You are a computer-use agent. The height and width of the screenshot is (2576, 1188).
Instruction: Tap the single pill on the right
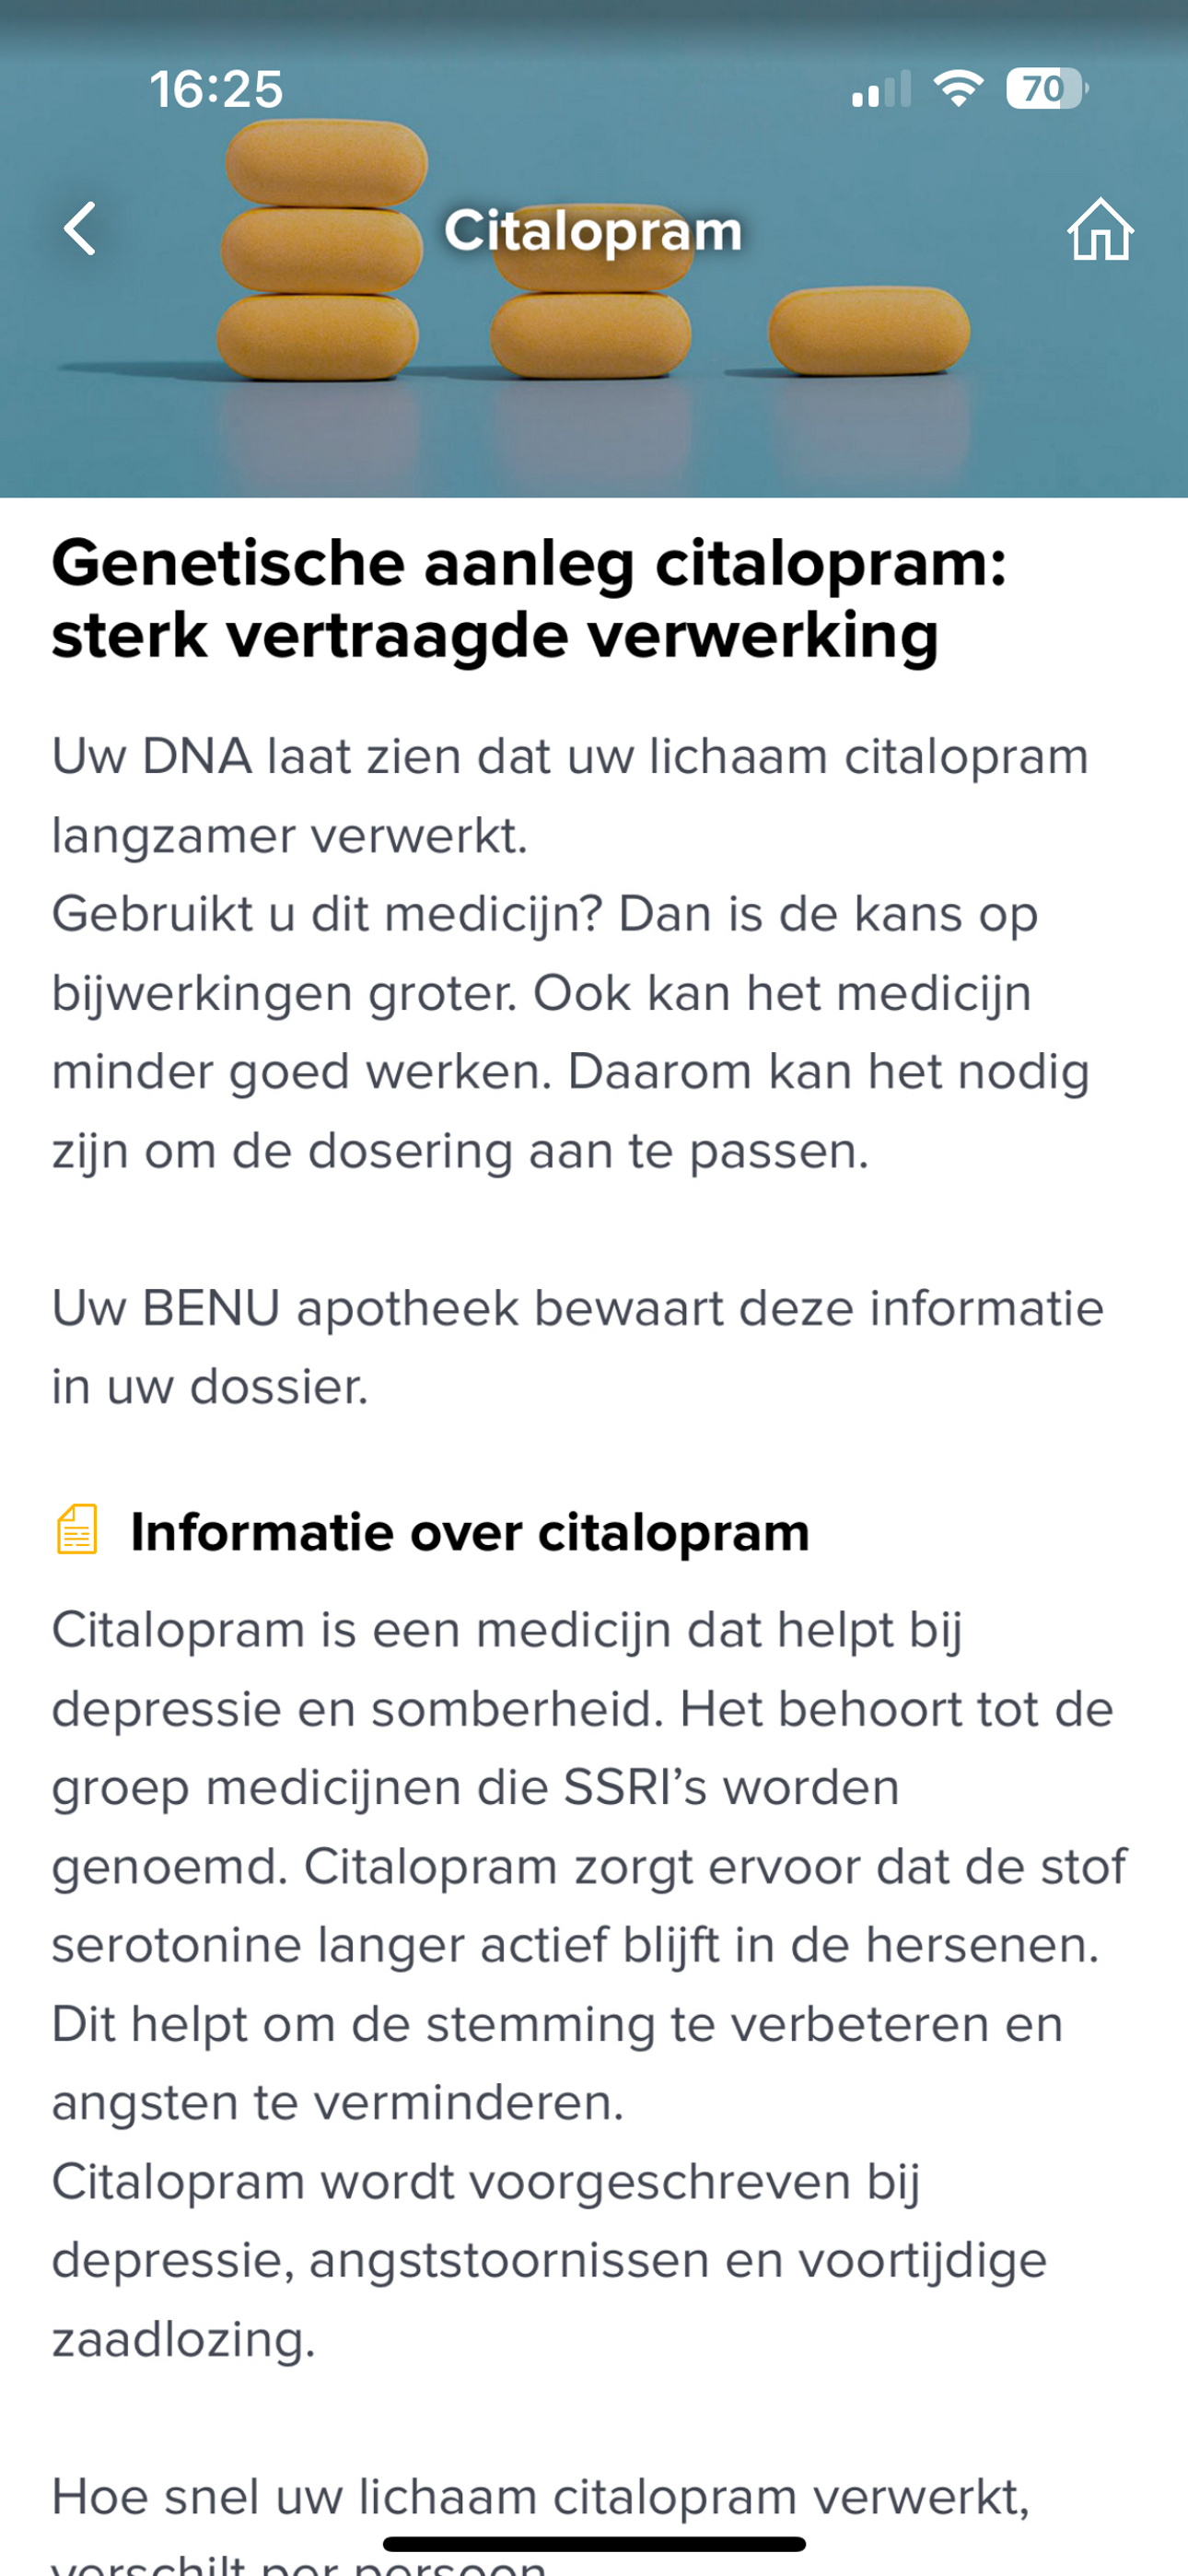tap(868, 330)
